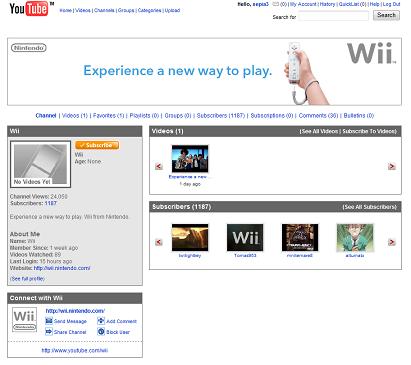Open the Channels navigation link
The image size is (411, 365).
coord(104,10)
